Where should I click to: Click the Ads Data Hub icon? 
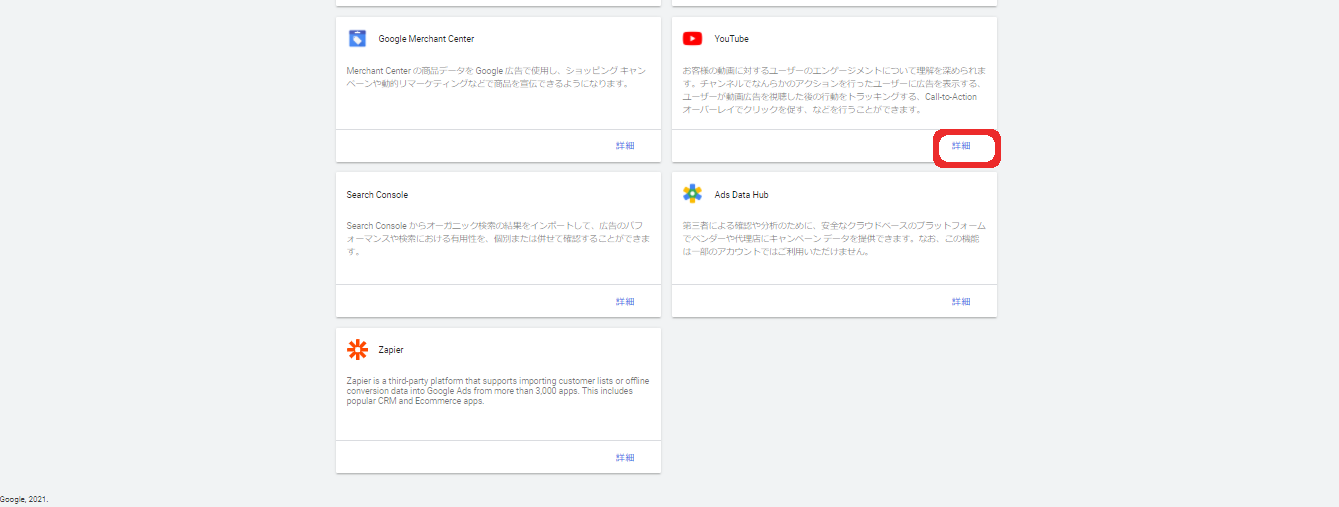point(692,194)
